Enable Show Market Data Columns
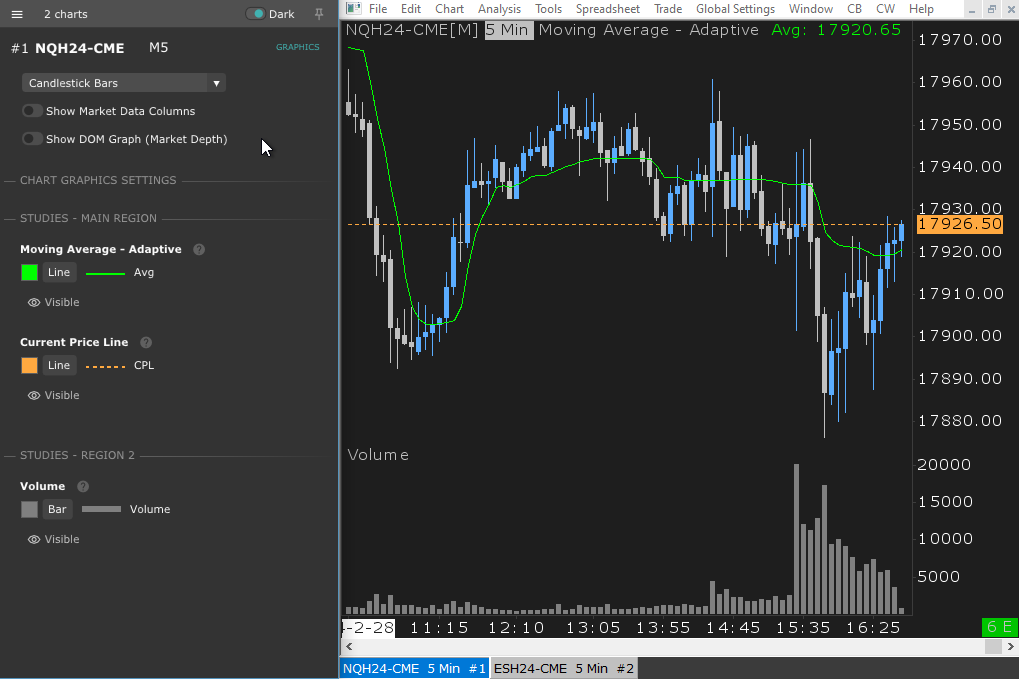This screenshot has height=679, width=1019. click(33, 111)
